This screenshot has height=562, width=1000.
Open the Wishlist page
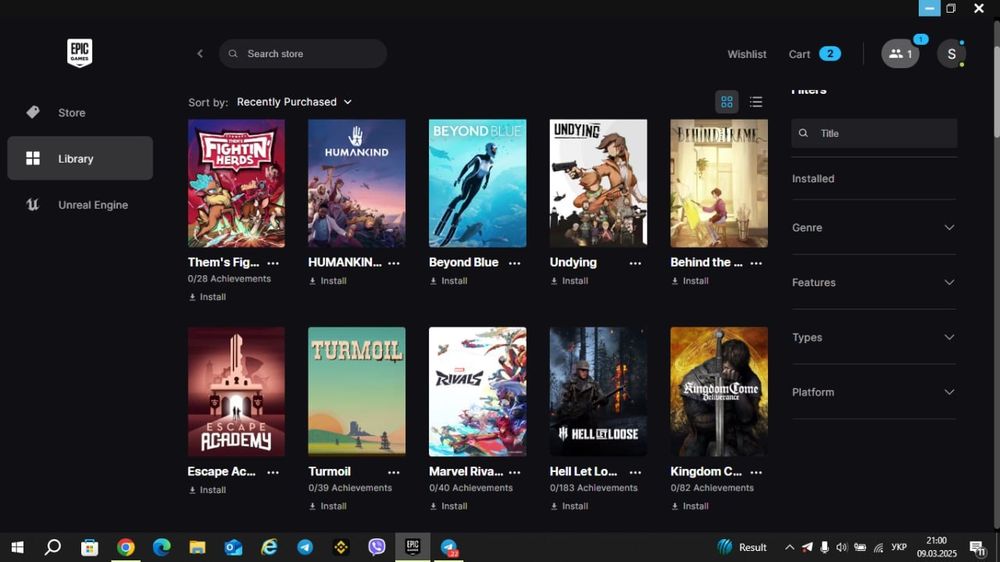747,54
